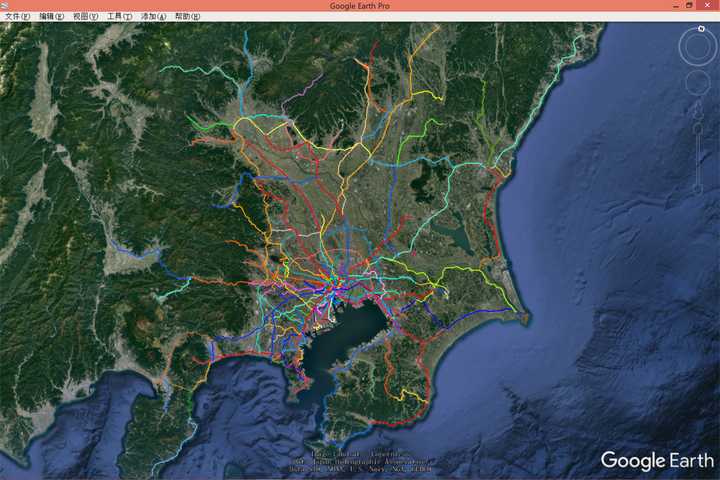720x480 pixels.
Task: Click the dense rail hub in central Tokyo
Action: (333, 281)
